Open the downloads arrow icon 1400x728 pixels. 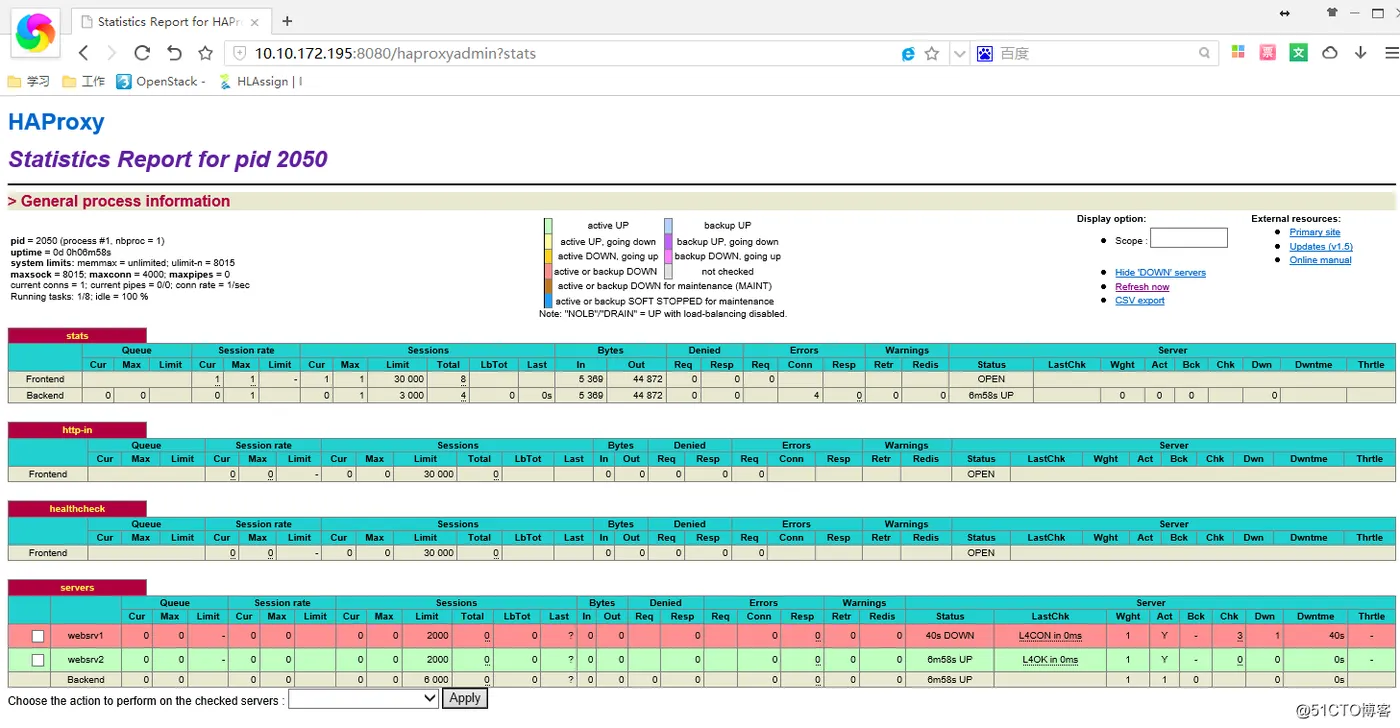[1361, 52]
